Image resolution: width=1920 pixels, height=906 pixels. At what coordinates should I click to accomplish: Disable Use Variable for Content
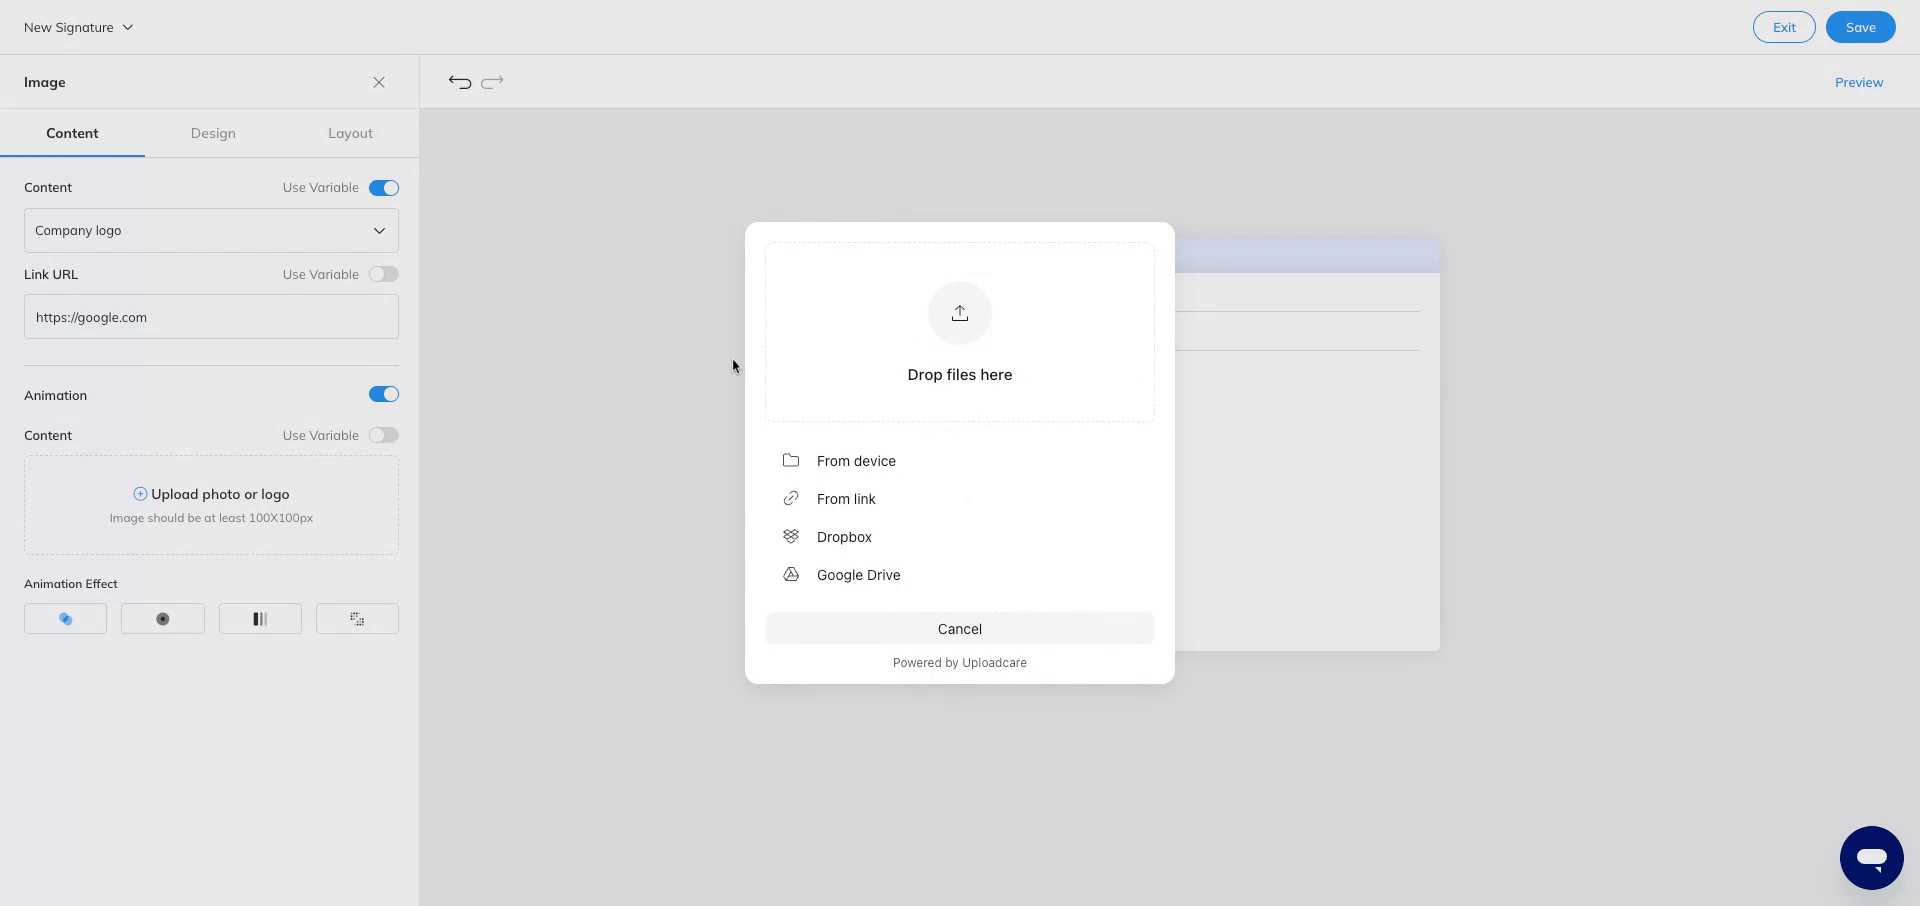click(384, 187)
